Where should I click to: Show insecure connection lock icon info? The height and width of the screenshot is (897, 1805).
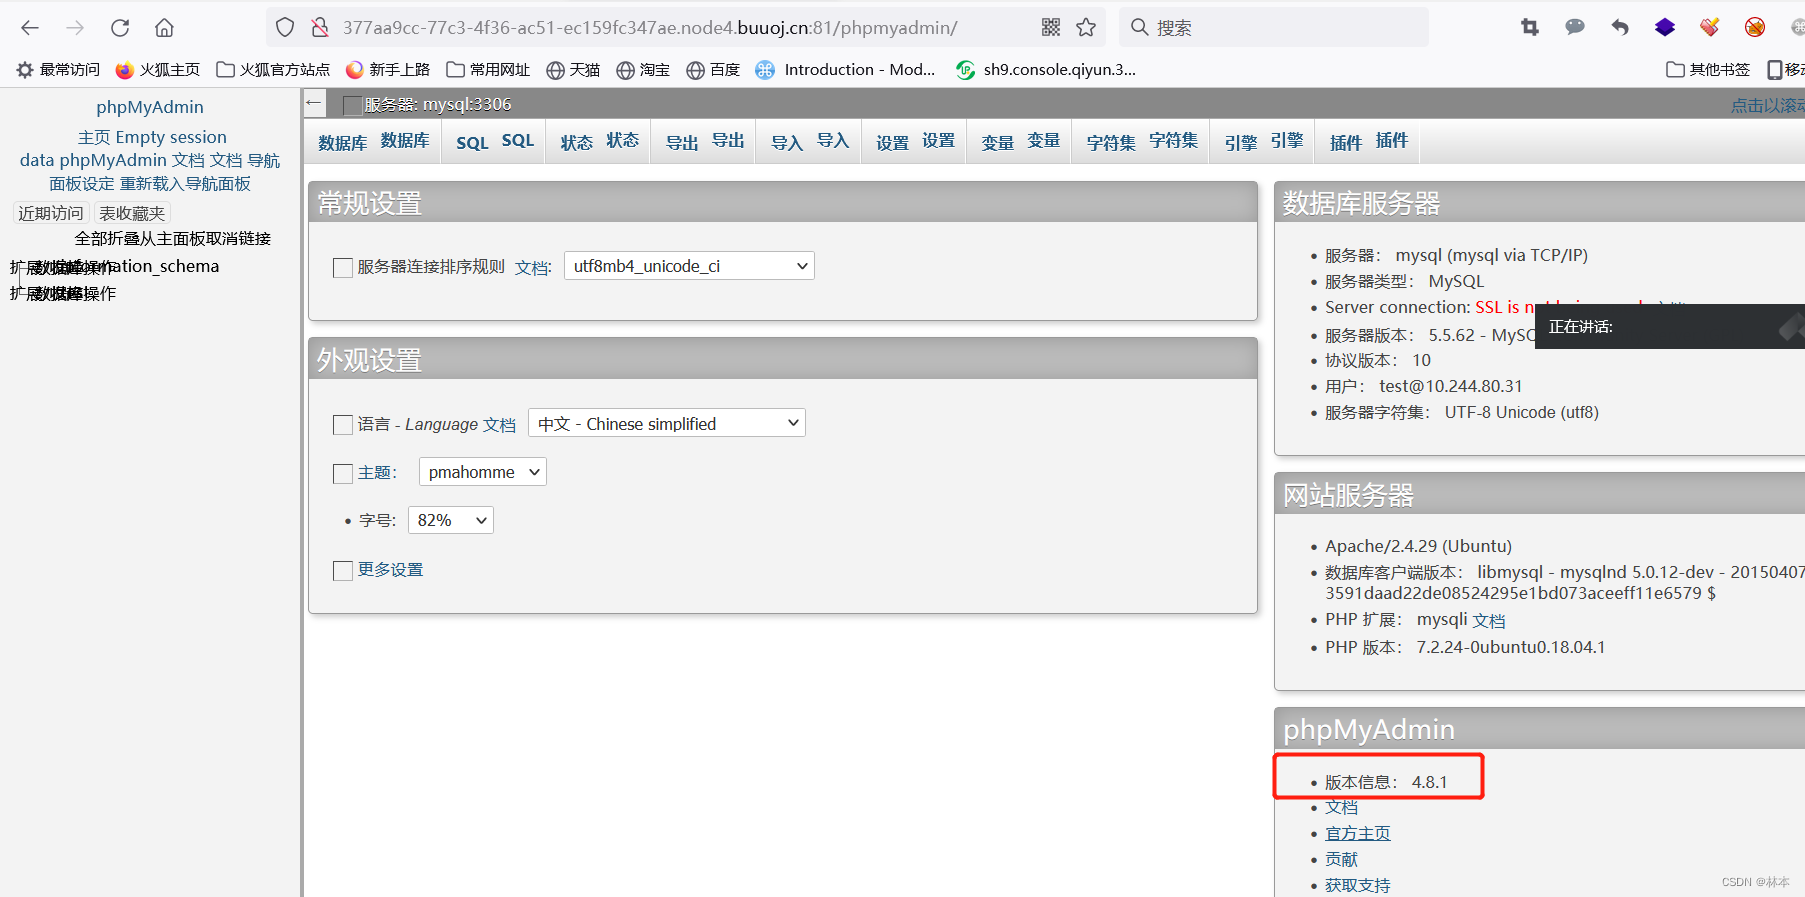pyautogui.click(x=320, y=28)
